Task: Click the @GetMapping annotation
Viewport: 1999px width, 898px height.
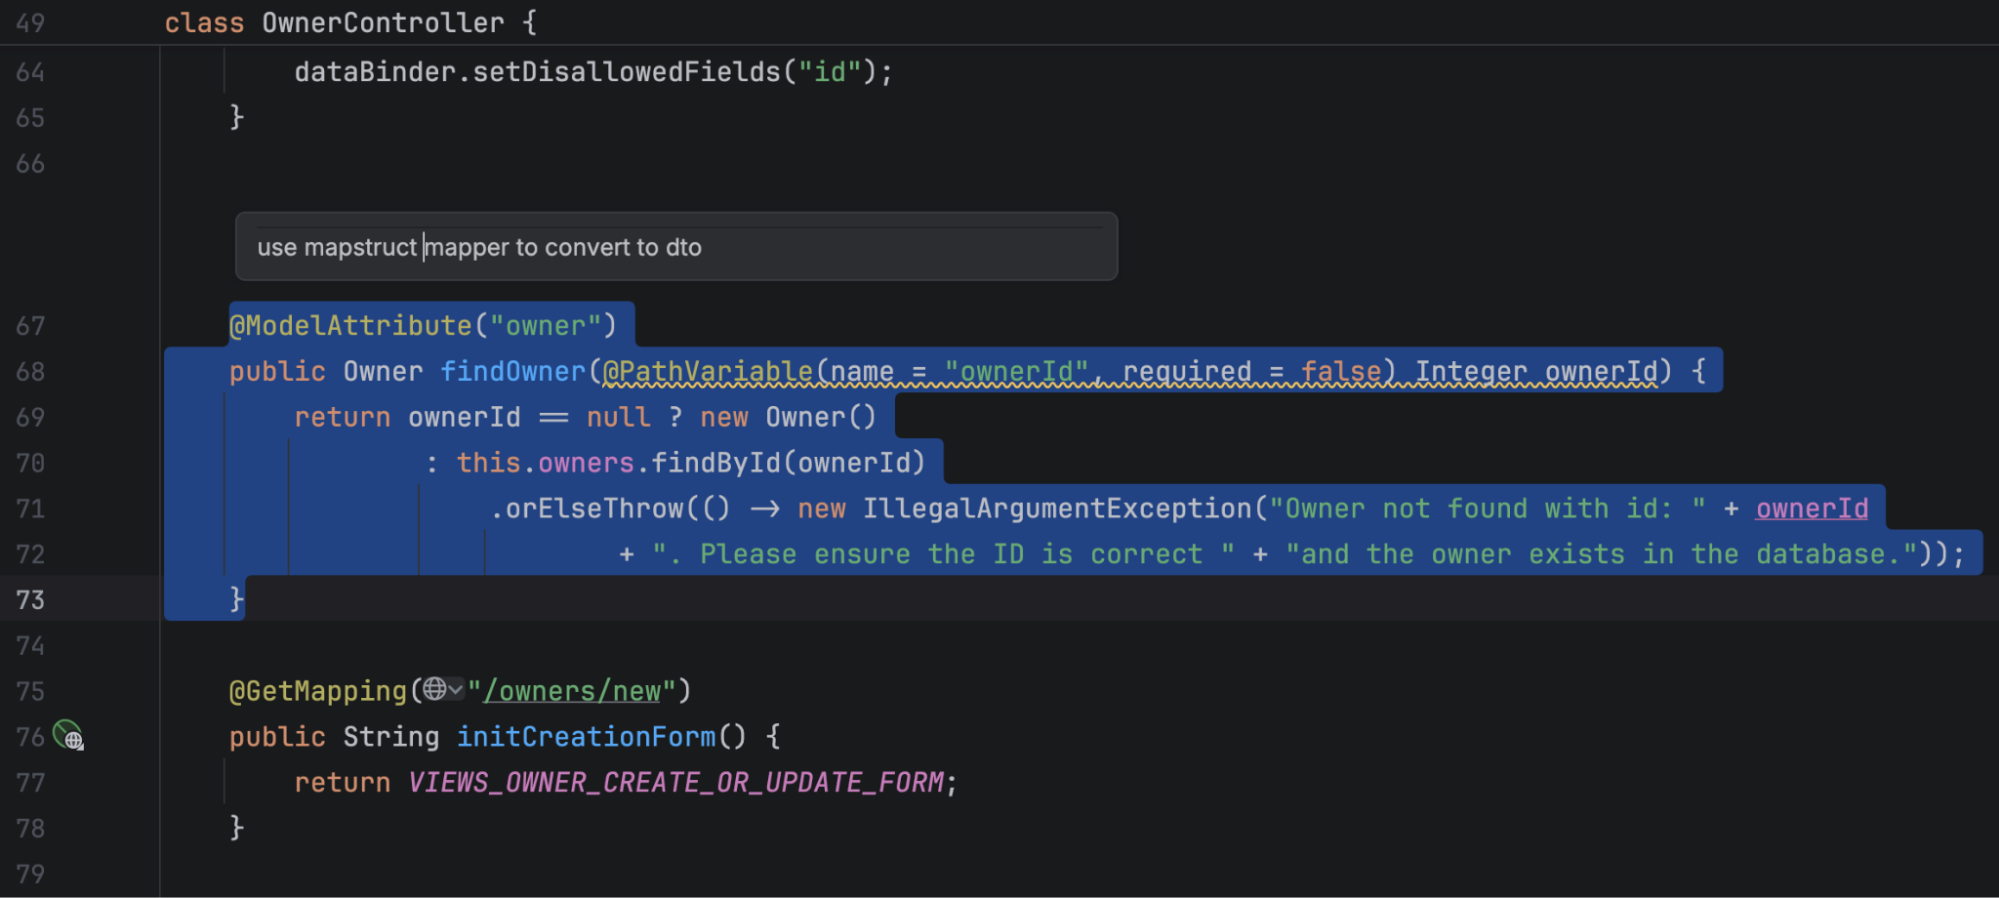Action: click(x=318, y=691)
